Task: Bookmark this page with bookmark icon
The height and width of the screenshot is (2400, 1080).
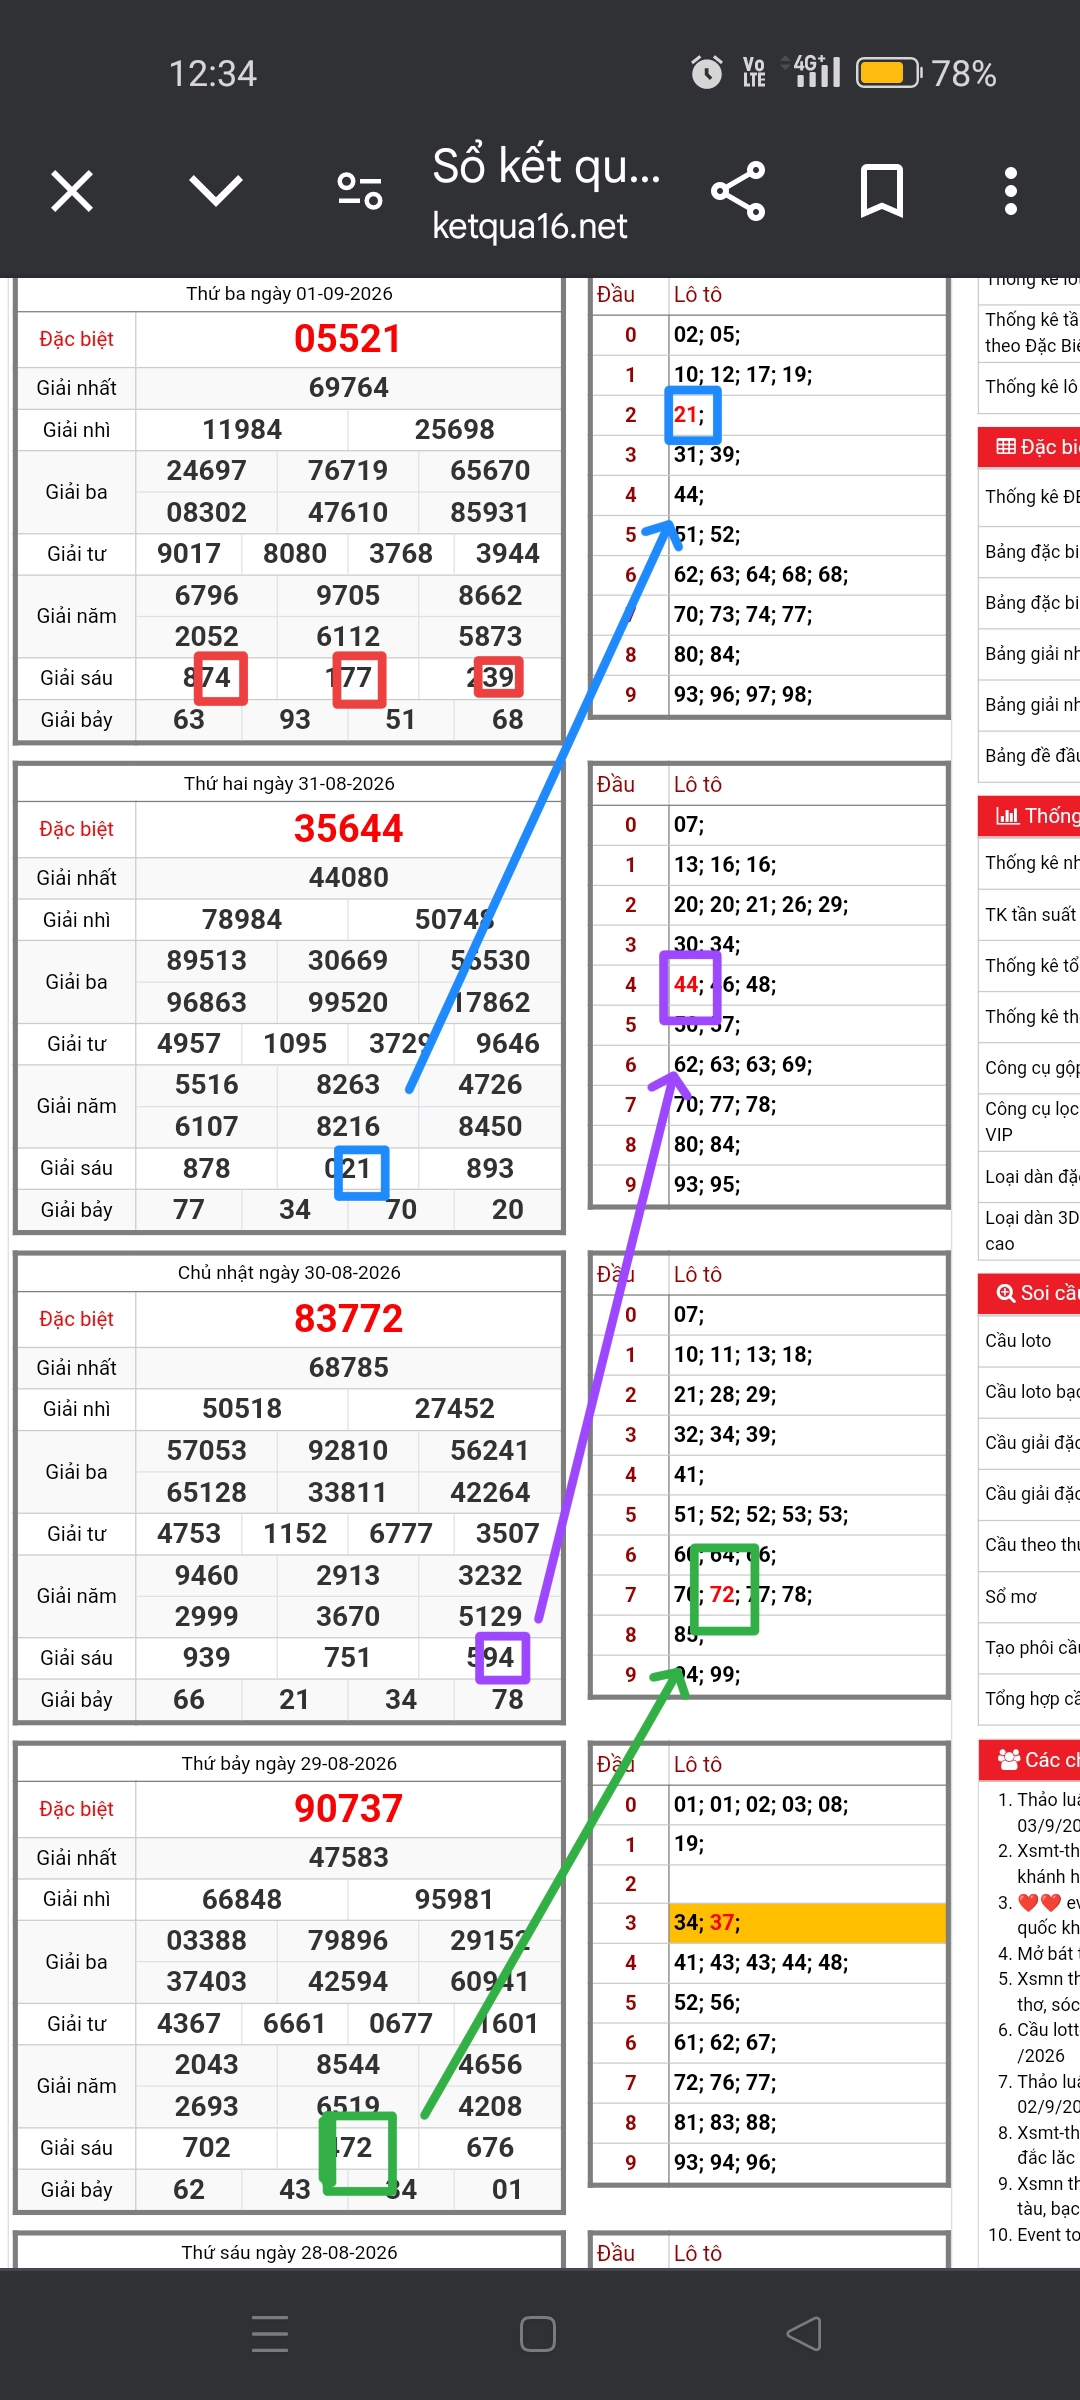Action: (x=881, y=190)
